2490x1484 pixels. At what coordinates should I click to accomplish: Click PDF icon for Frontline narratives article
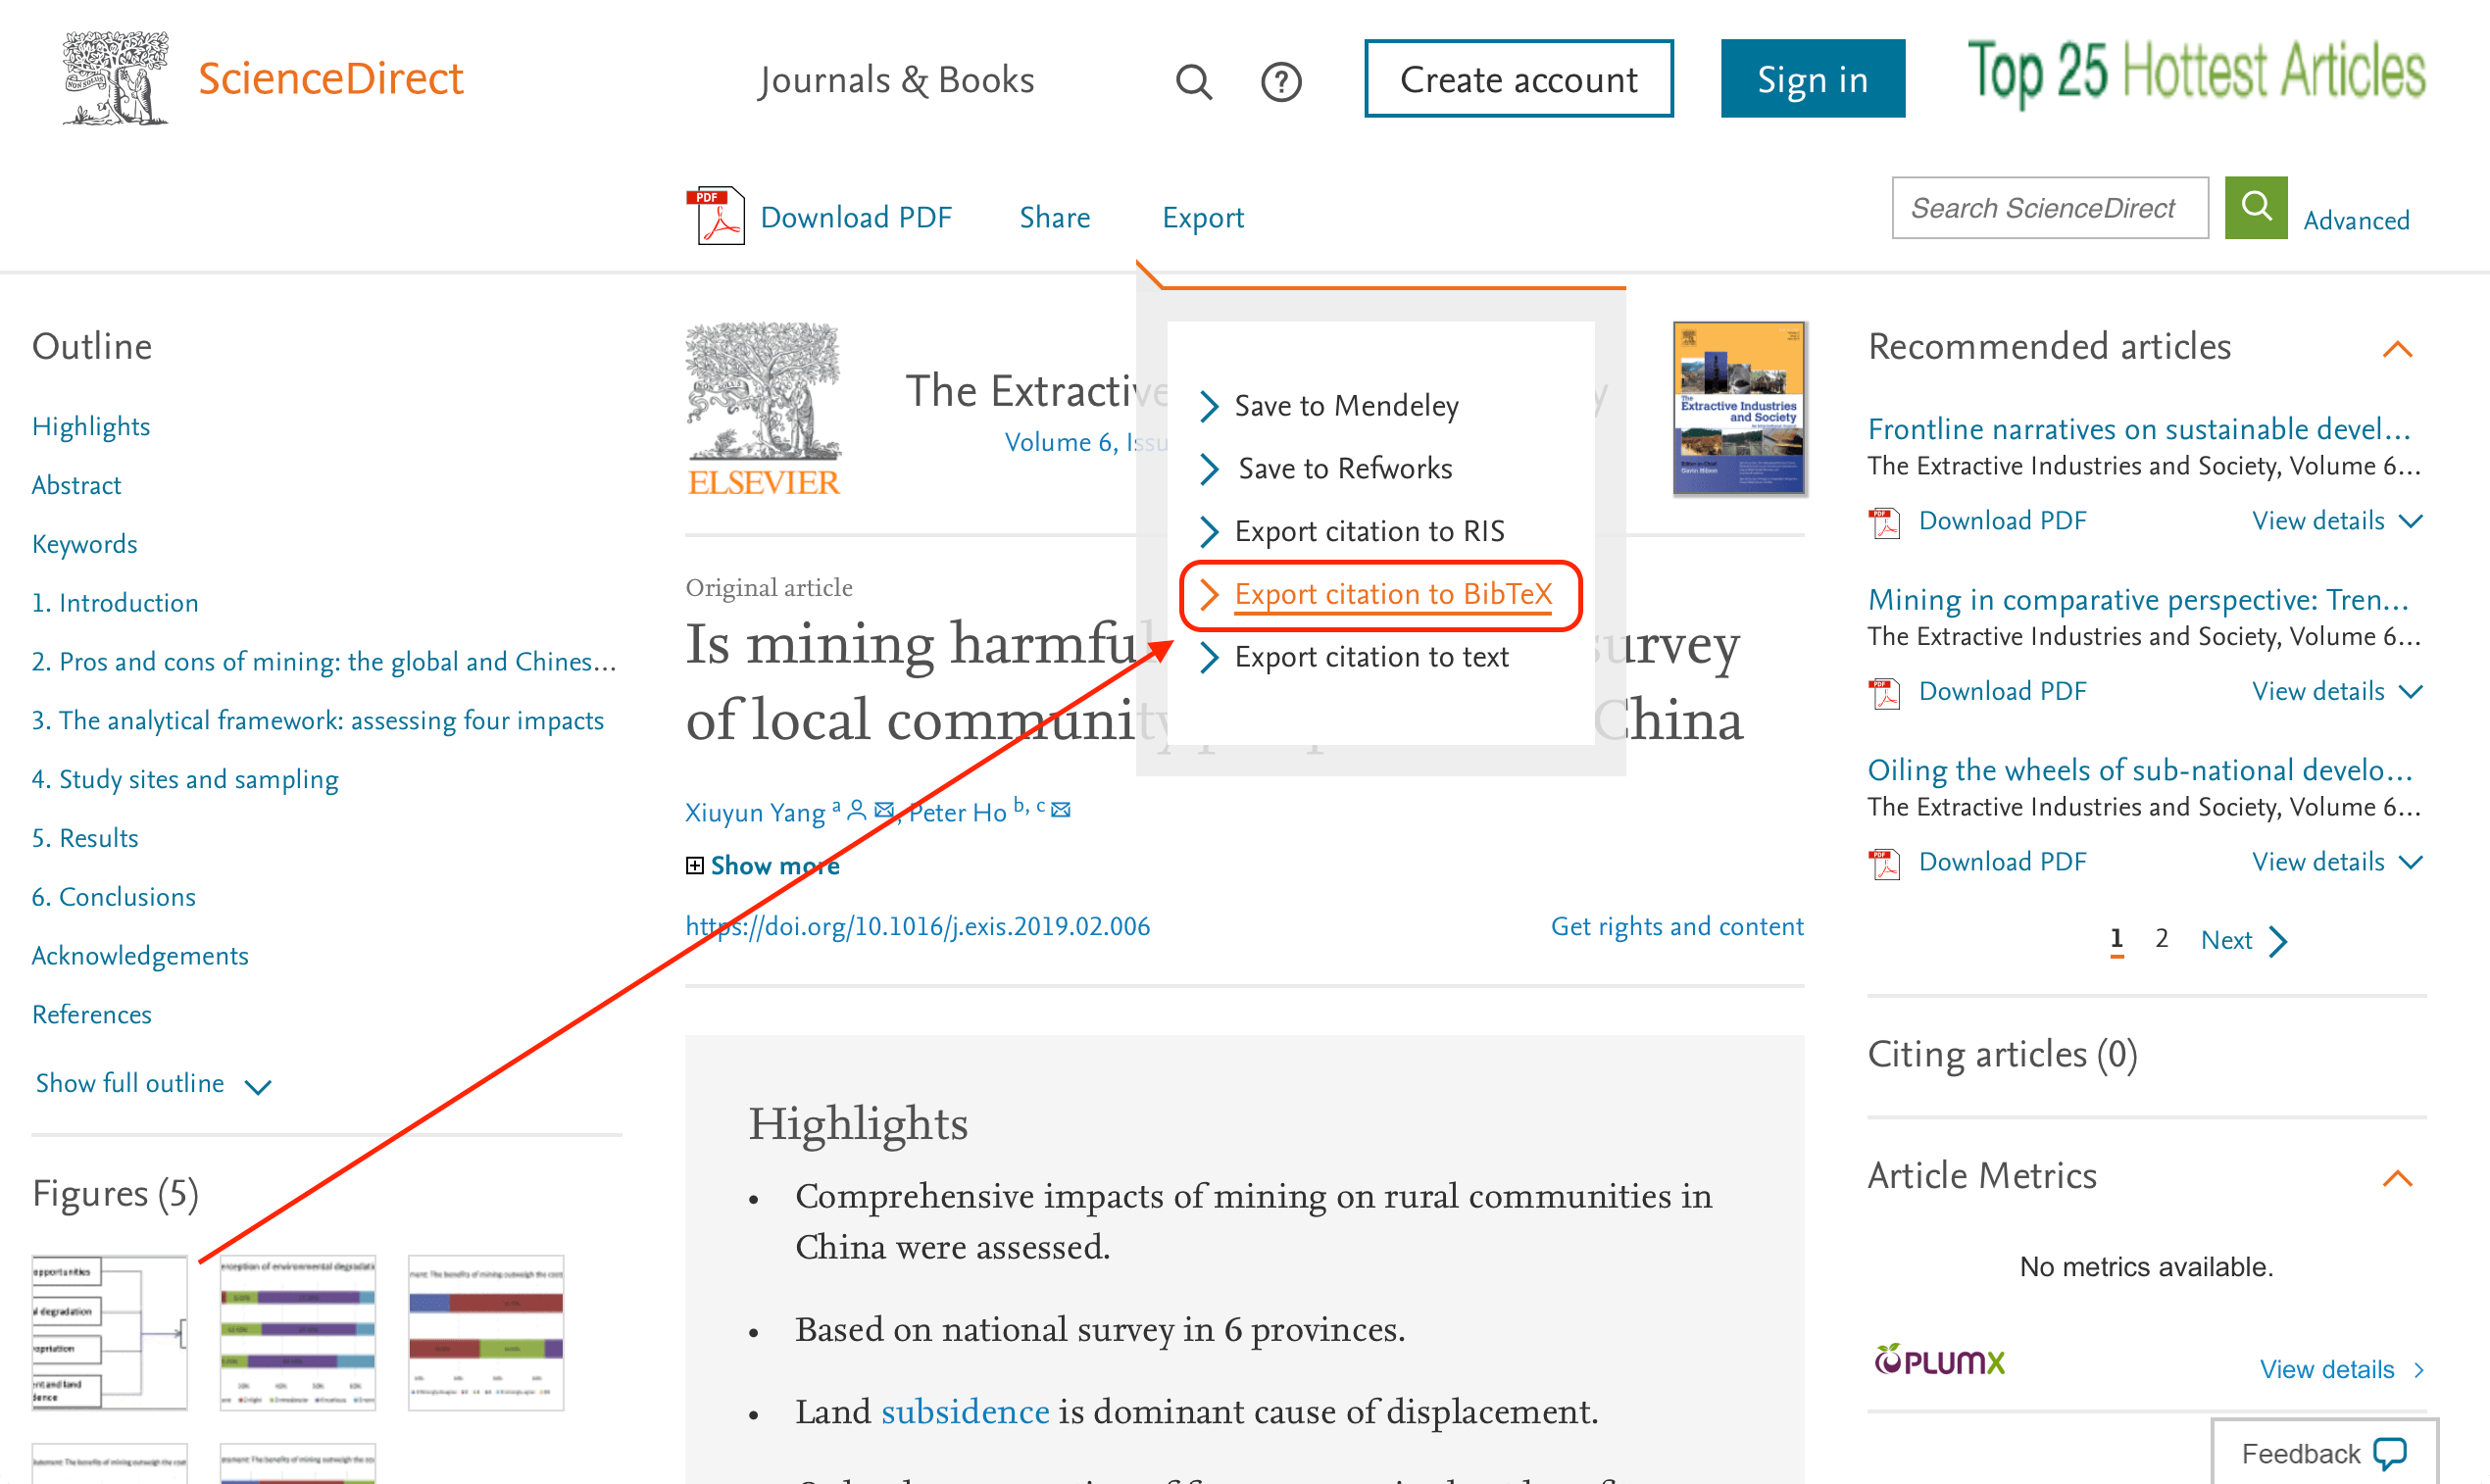pos(1885,522)
